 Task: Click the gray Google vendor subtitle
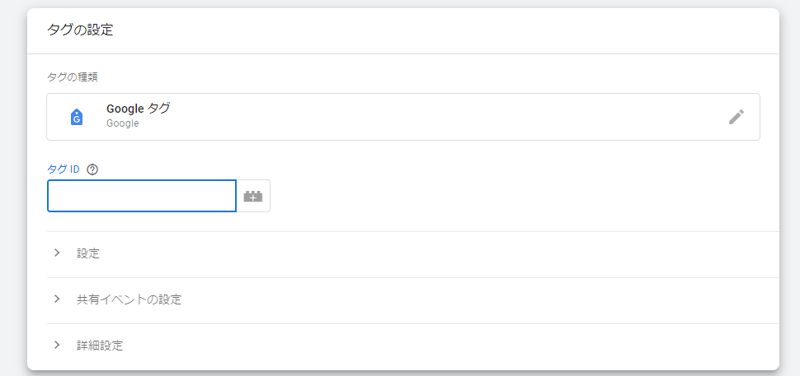coord(122,123)
